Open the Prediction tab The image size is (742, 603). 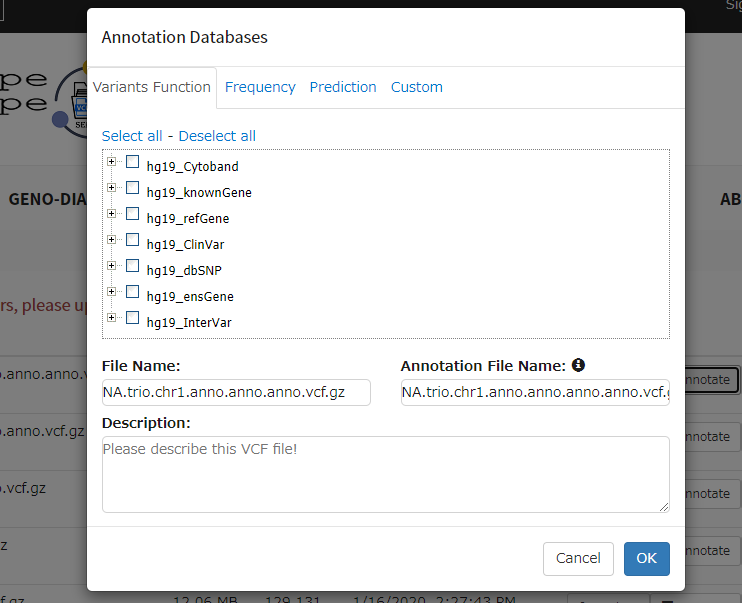point(343,87)
